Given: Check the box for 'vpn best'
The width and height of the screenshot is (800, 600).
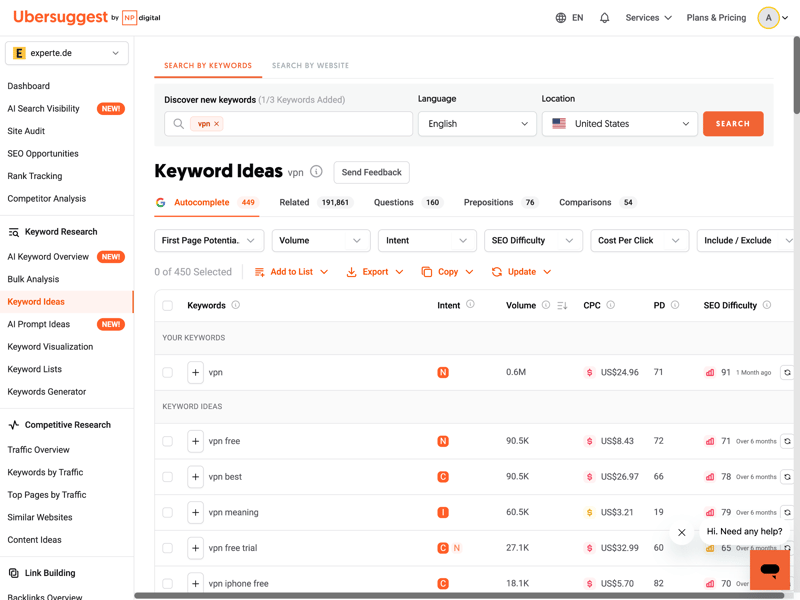Looking at the screenshot, I should 168,477.
